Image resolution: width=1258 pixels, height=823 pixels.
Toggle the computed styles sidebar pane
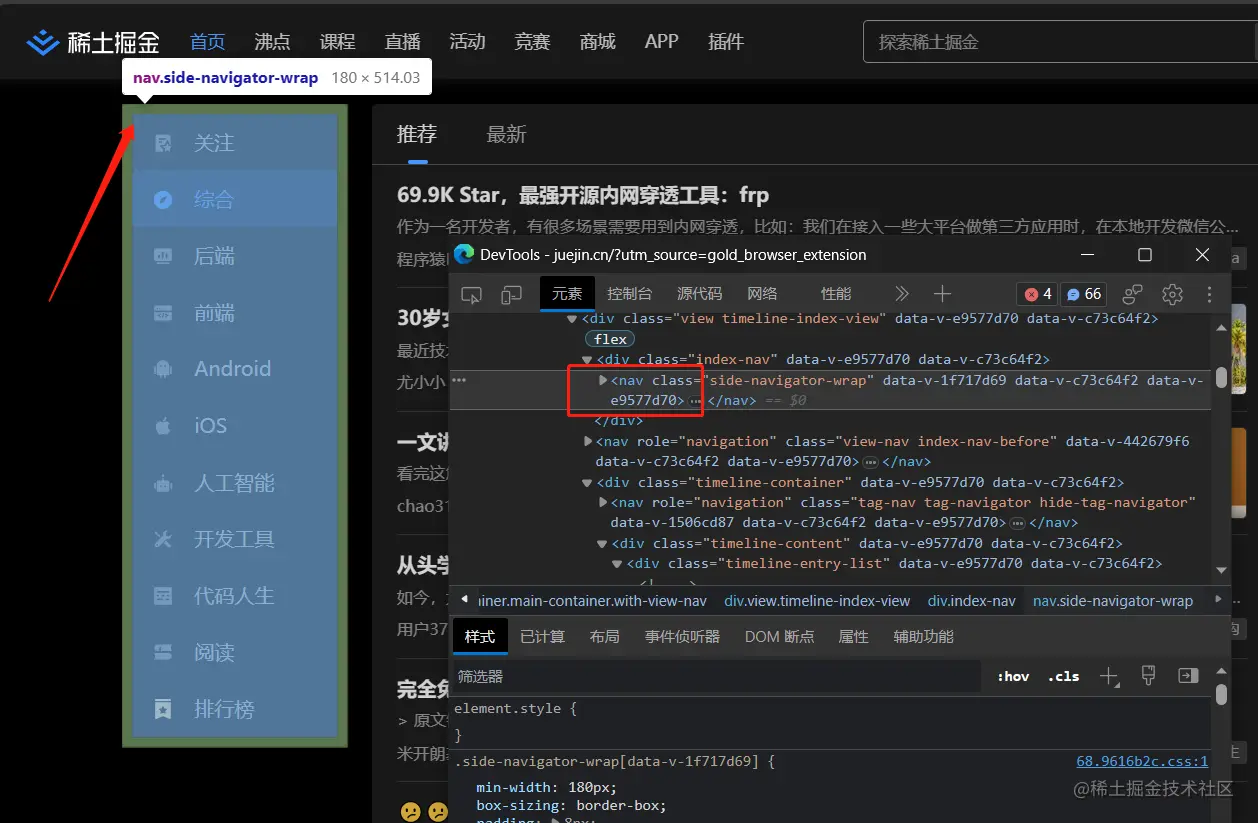(x=1188, y=676)
